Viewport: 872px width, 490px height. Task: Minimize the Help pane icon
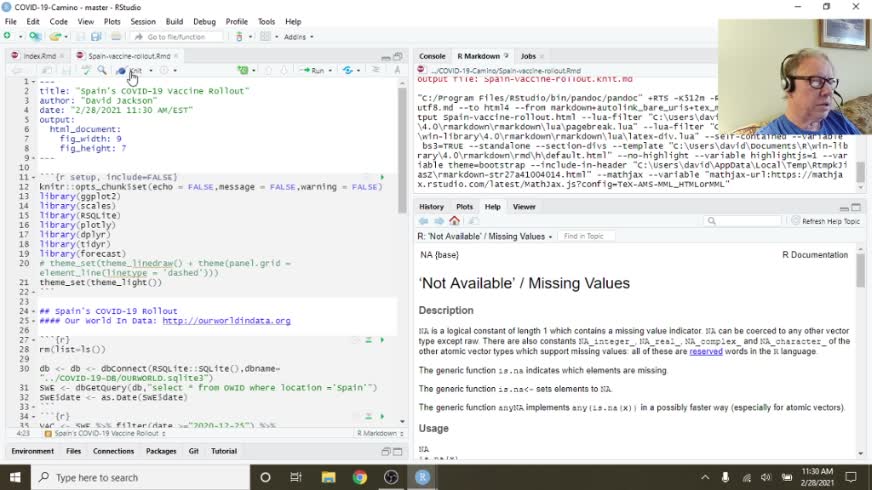(844, 207)
